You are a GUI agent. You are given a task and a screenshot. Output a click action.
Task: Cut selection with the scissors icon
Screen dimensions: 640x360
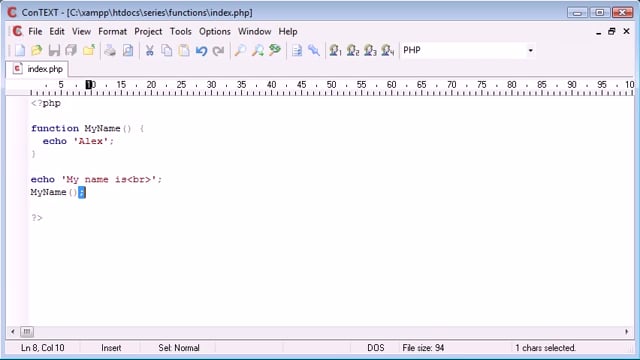coord(149,50)
